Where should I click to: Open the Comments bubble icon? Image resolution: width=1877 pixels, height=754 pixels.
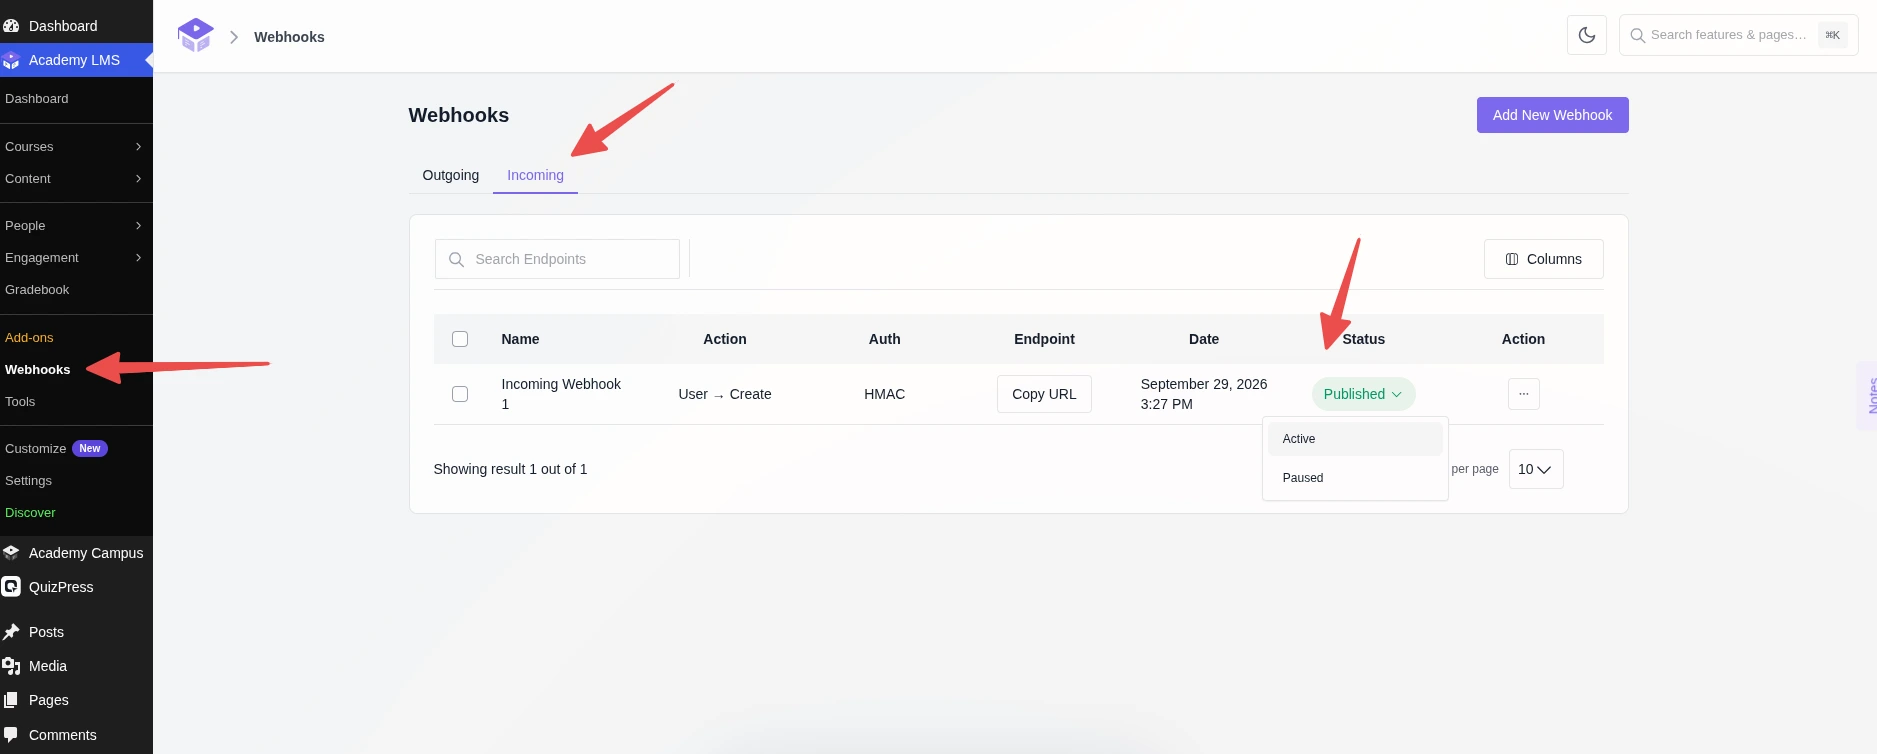(x=11, y=735)
